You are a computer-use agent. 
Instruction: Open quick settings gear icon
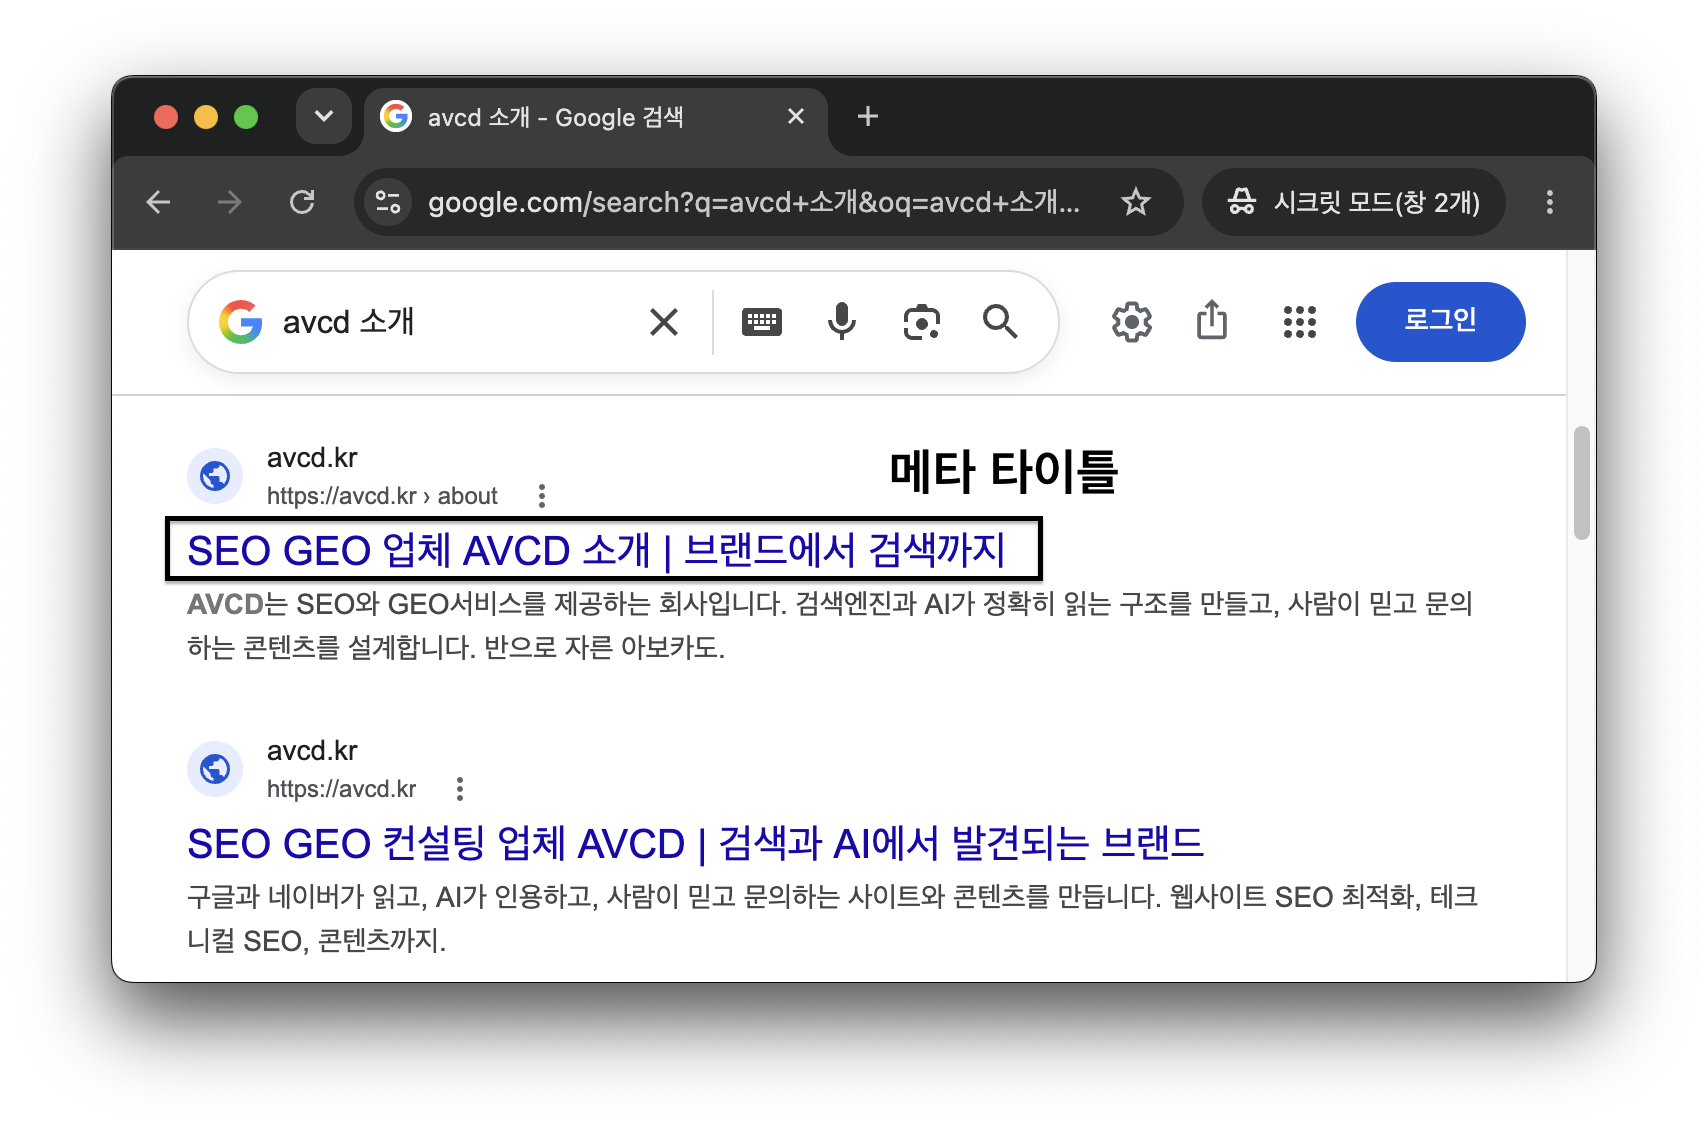[1132, 322]
